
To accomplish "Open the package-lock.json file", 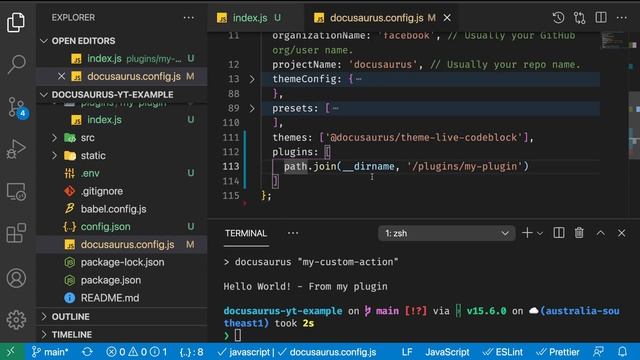I will [122, 262].
